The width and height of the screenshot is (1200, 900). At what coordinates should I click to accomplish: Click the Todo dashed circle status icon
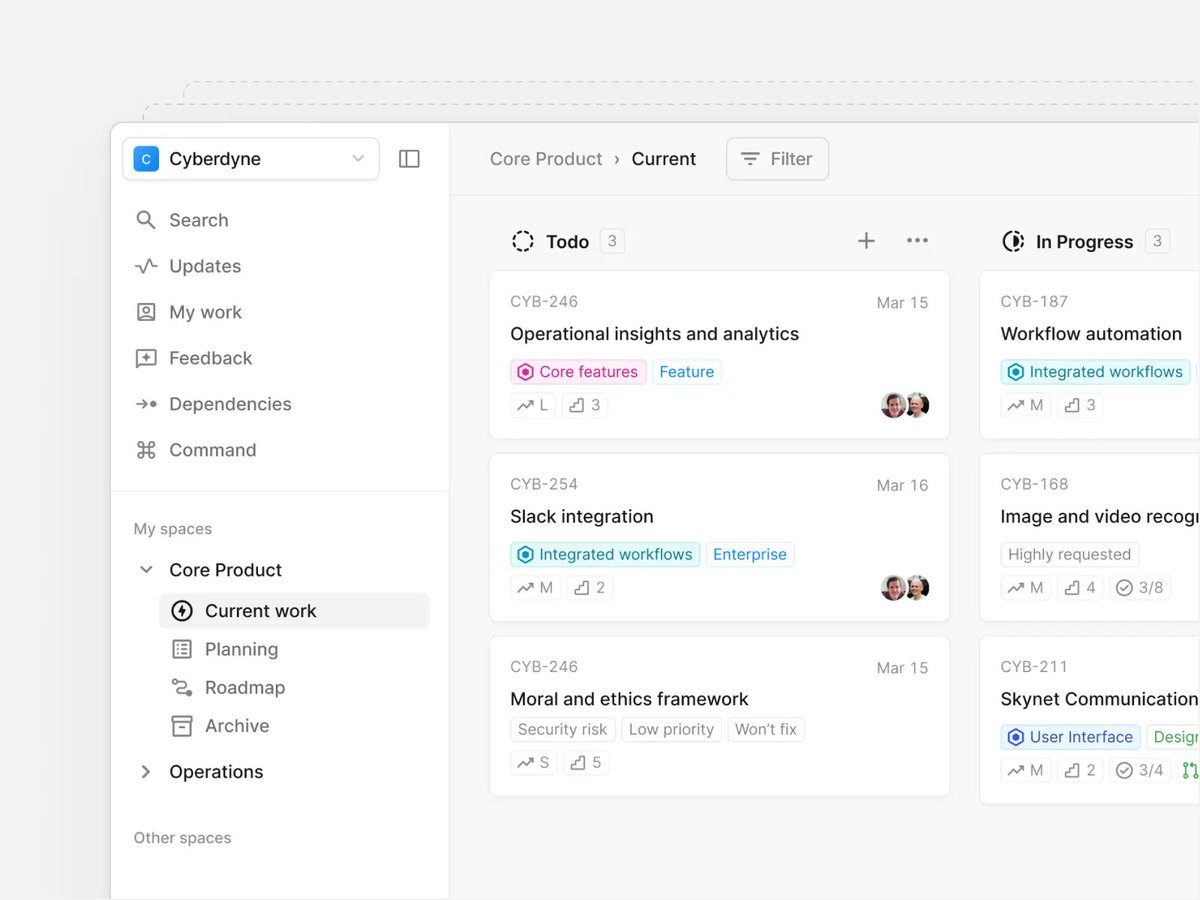[523, 241]
